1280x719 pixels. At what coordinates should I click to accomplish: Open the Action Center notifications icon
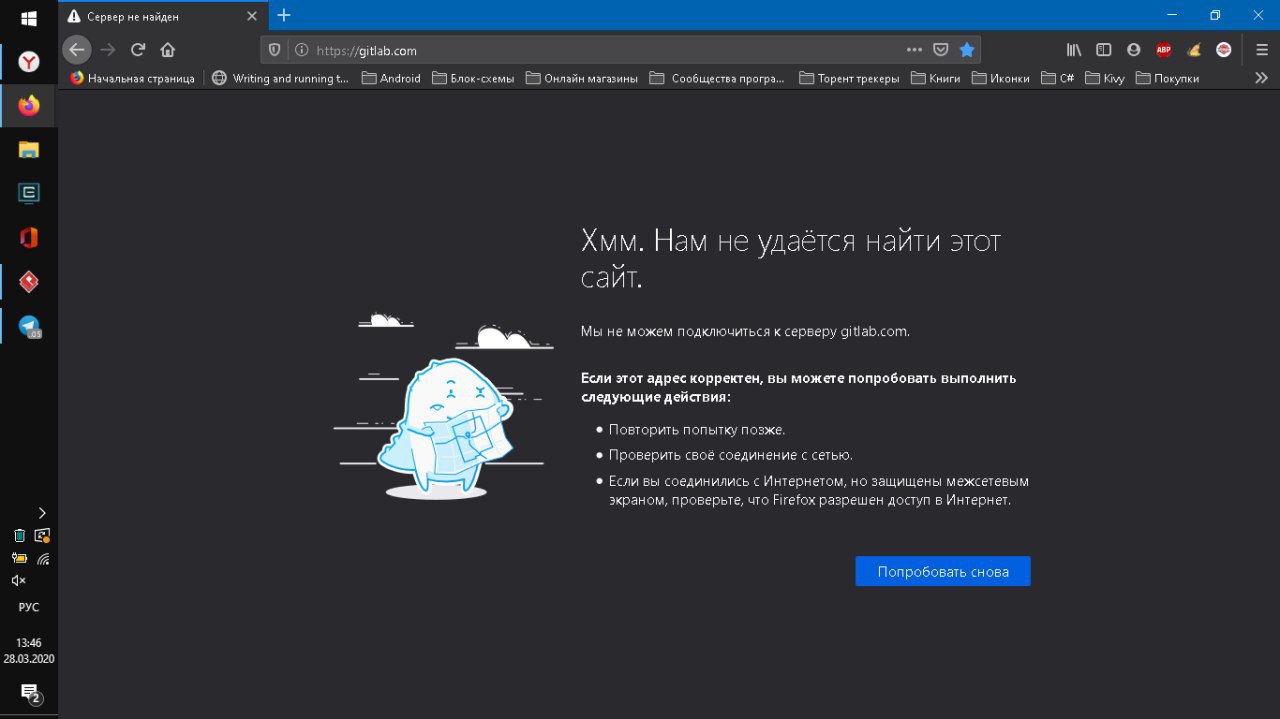(x=29, y=693)
